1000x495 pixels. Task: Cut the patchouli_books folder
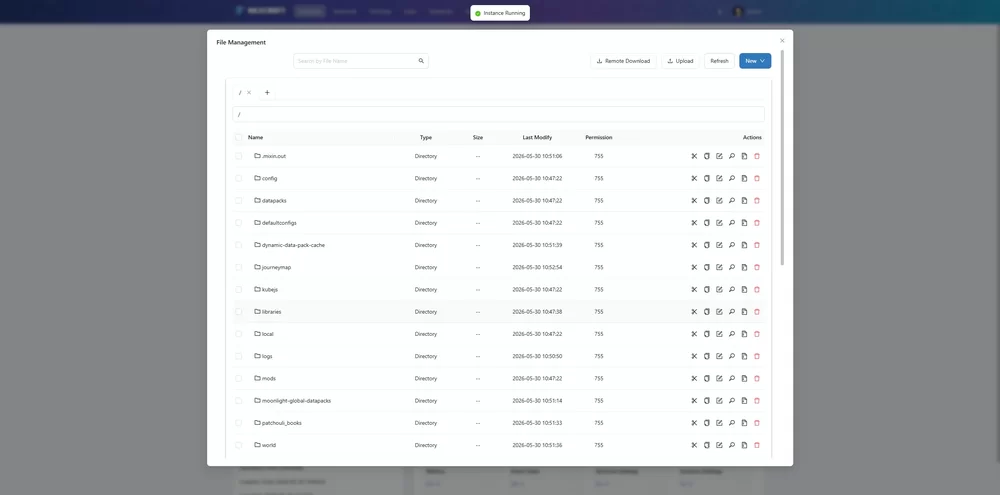coord(694,423)
